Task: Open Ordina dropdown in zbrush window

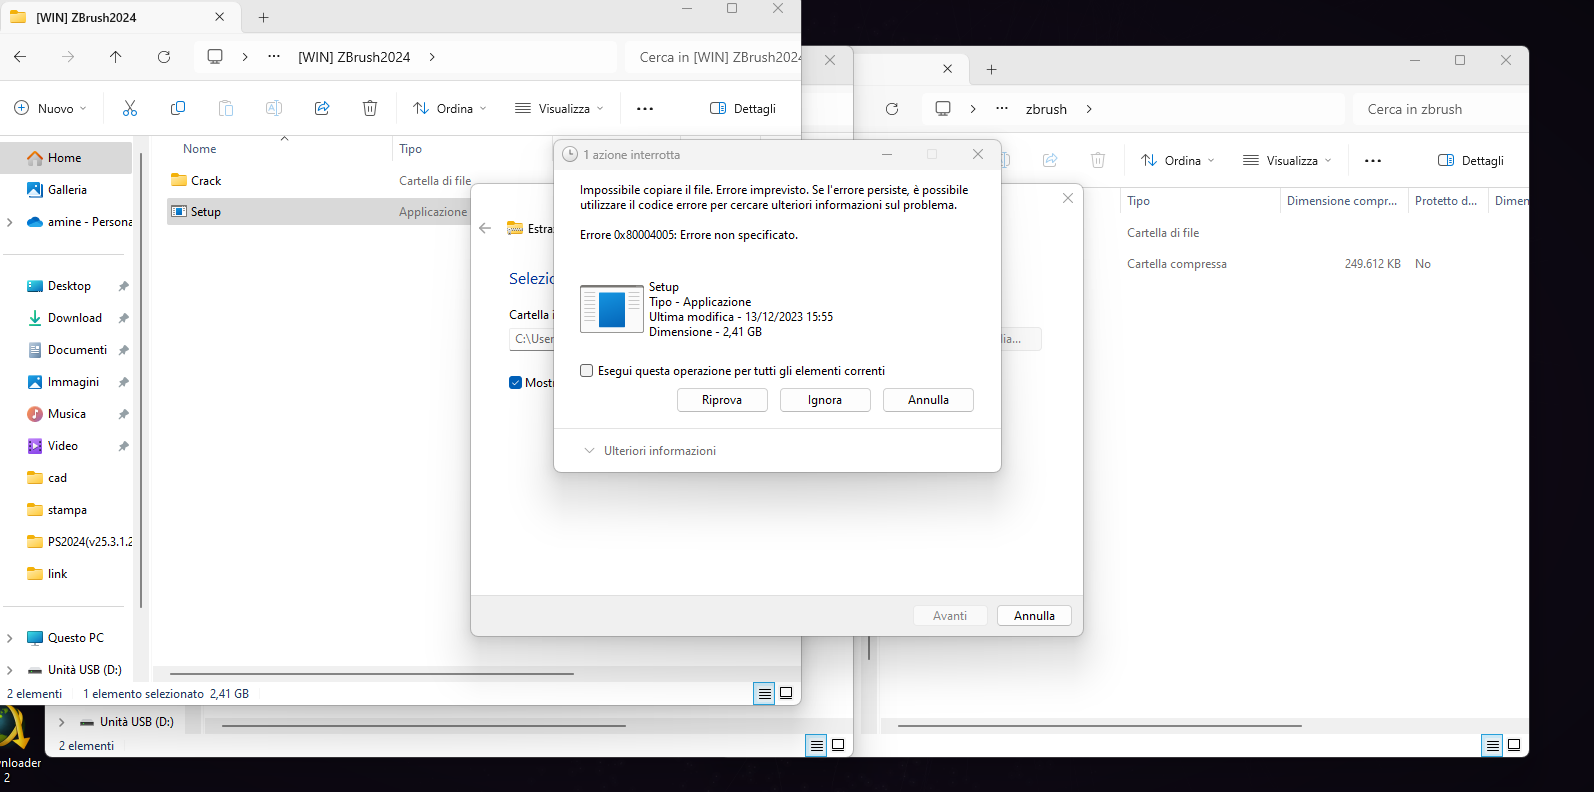Action: tap(1178, 160)
